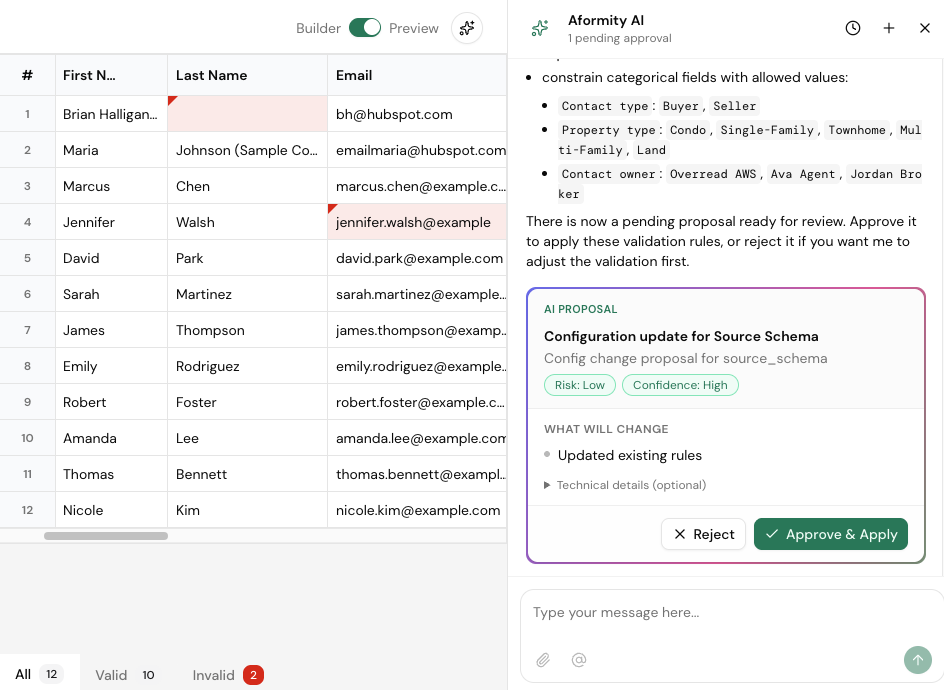Click the Foster last name cell
944x690 pixels.
tap(247, 402)
